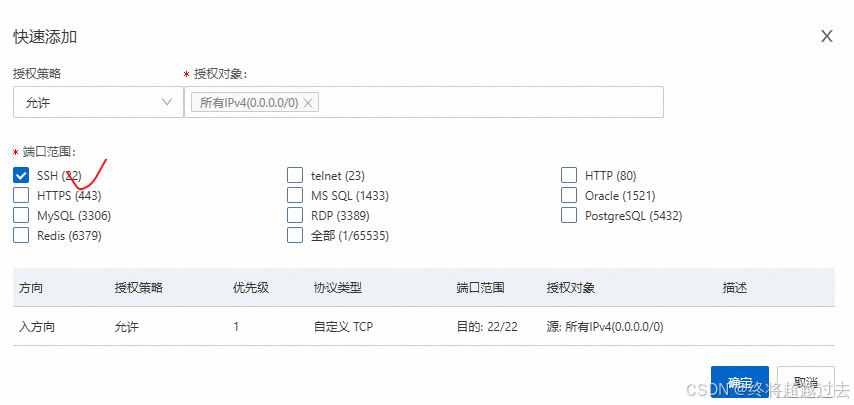The height and width of the screenshot is (405, 854).
Task: Enable the MS SQL (1433) port
Action: tap(295, 195)
